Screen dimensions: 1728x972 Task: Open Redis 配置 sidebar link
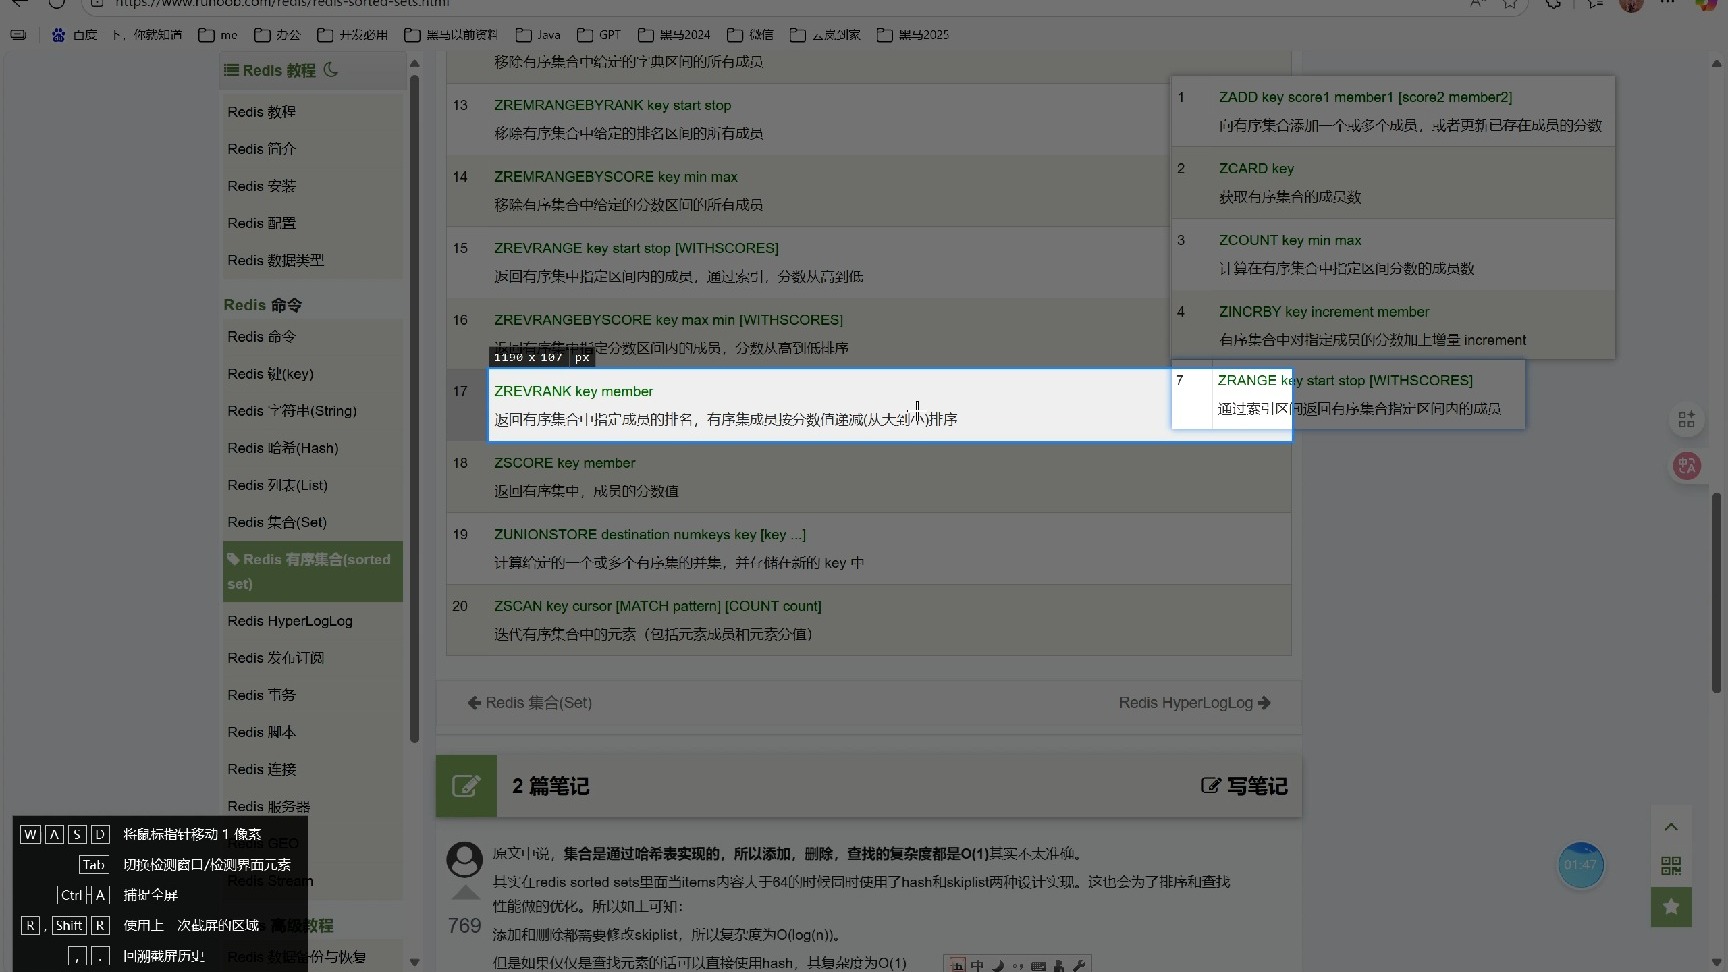pos(261,223)
